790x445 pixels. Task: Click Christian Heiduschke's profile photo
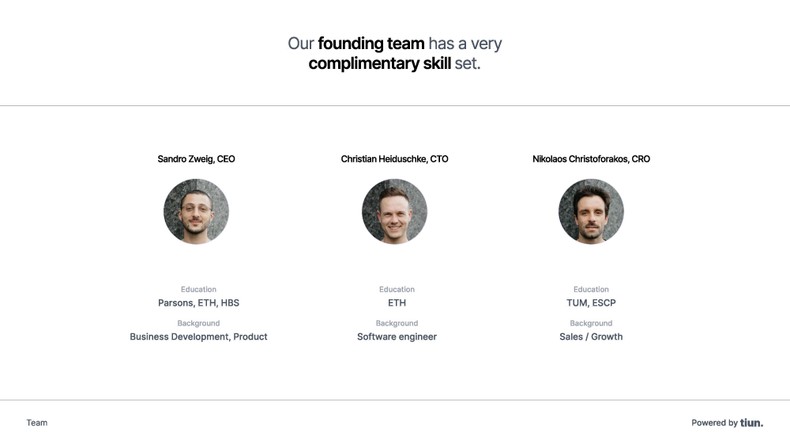394,212
